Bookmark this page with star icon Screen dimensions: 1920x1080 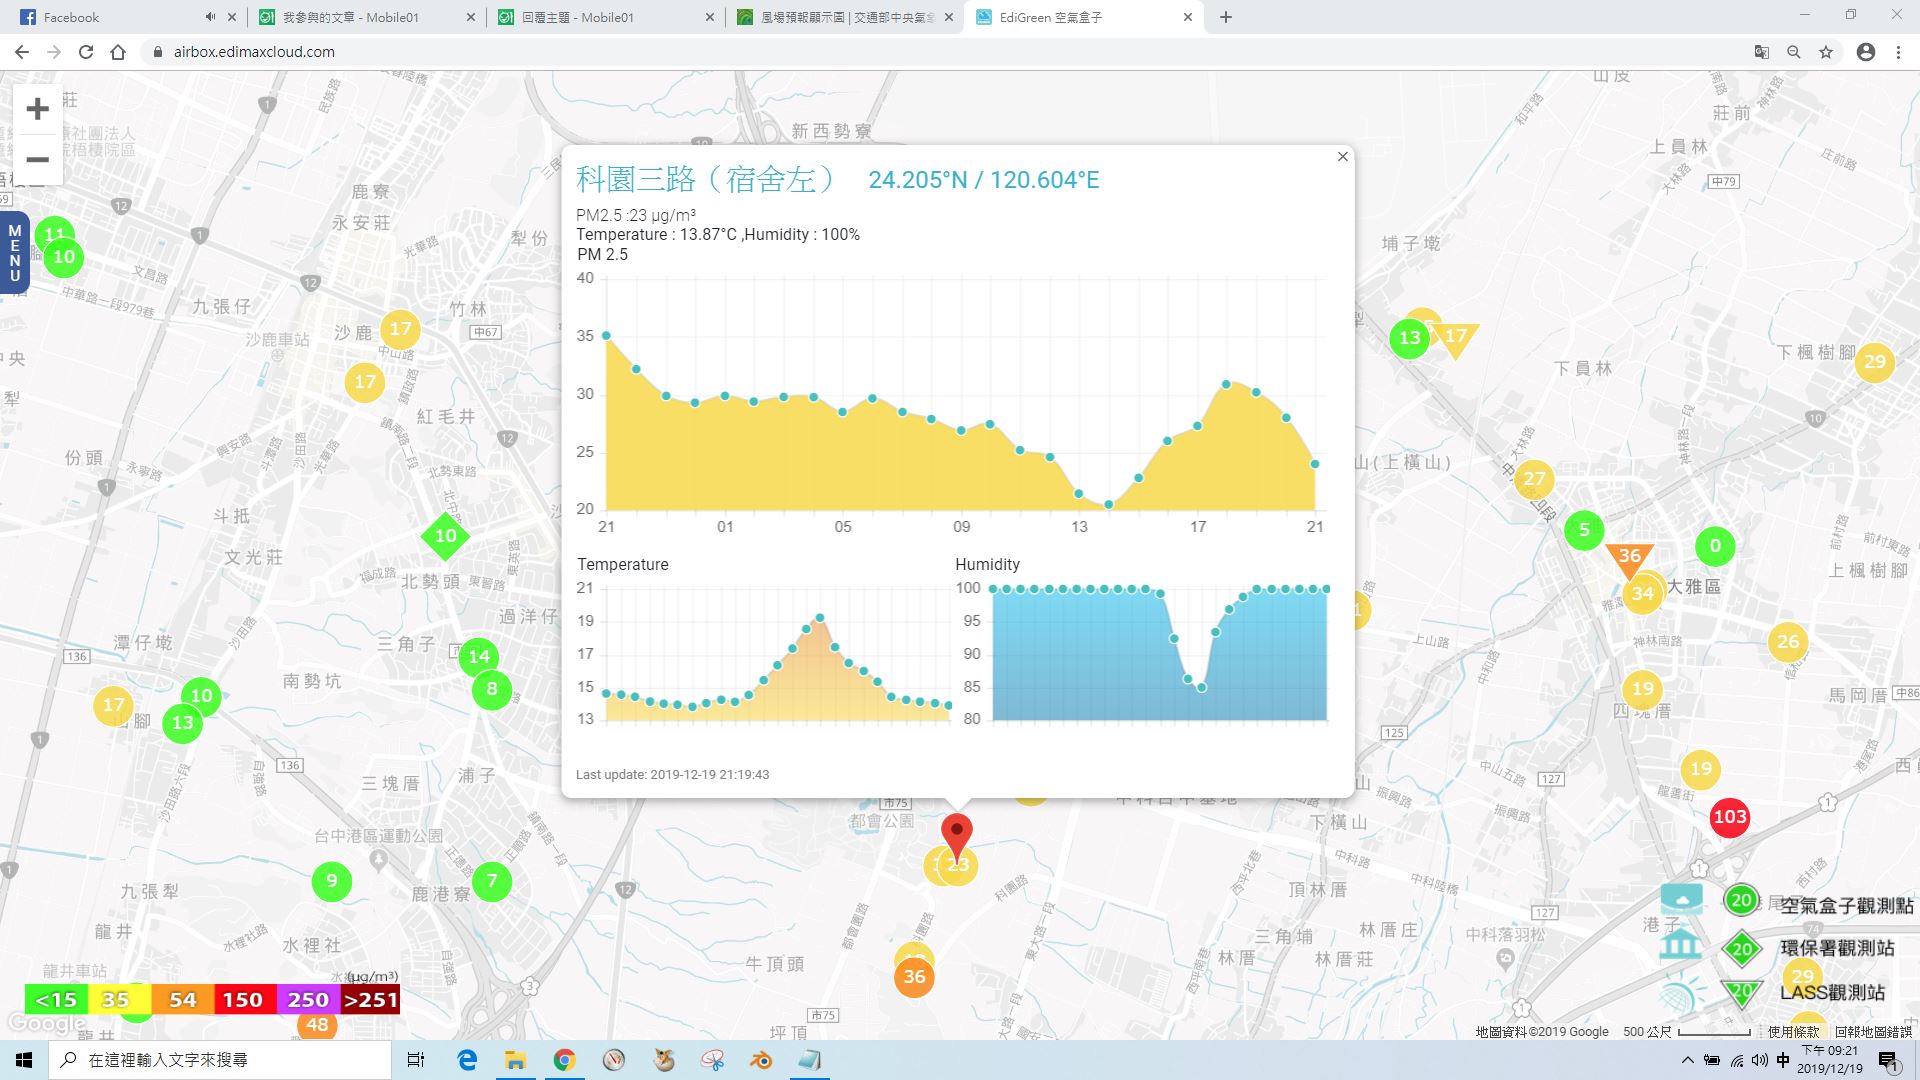pyautogui.click(x=1826, y=52)
